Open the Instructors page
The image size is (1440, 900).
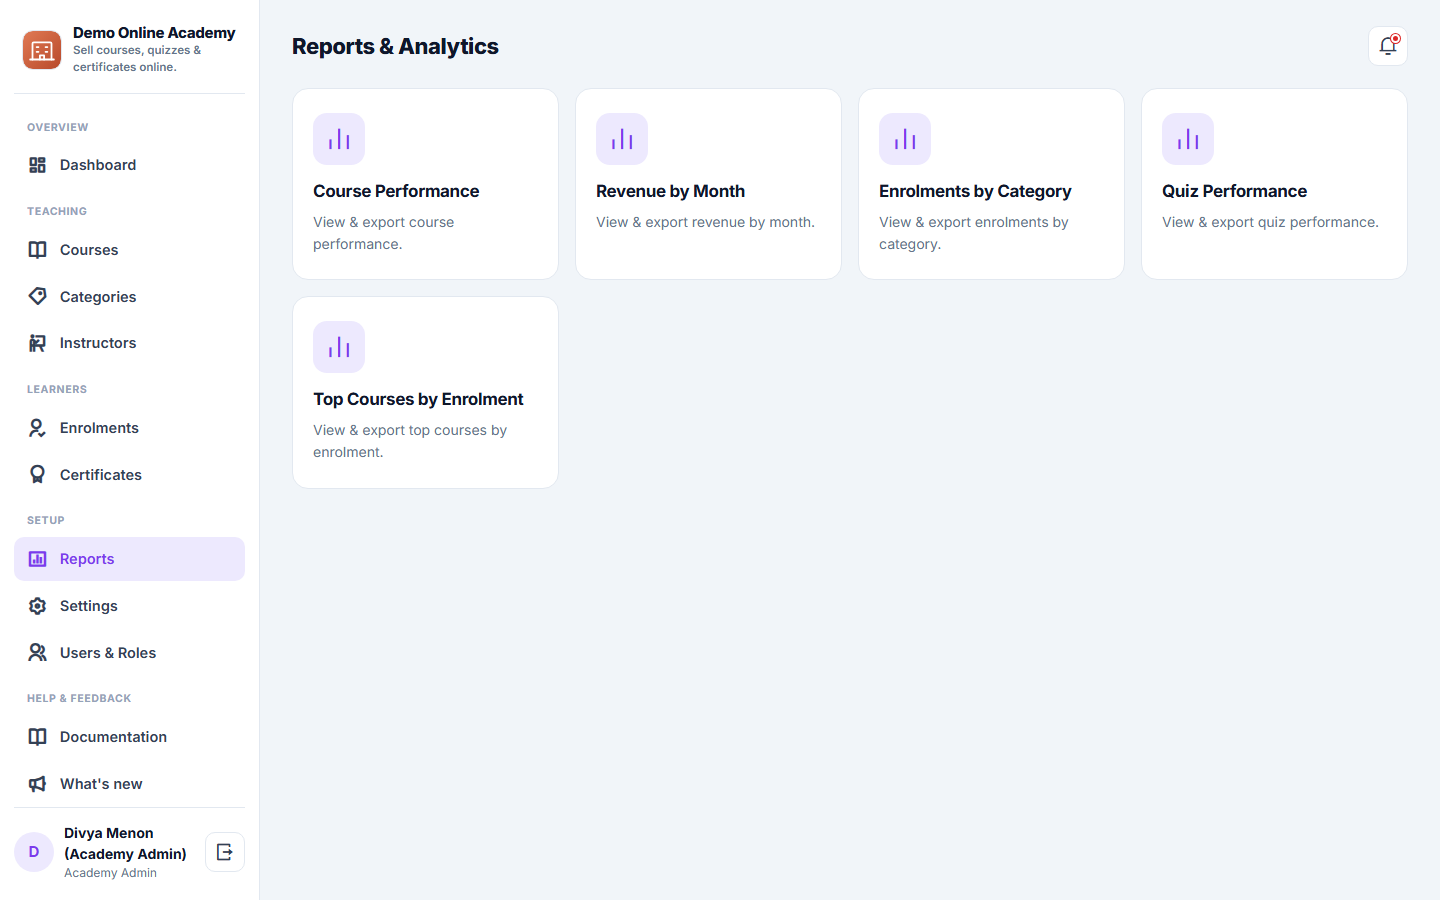pyautogui.click(x=129, y=343)
